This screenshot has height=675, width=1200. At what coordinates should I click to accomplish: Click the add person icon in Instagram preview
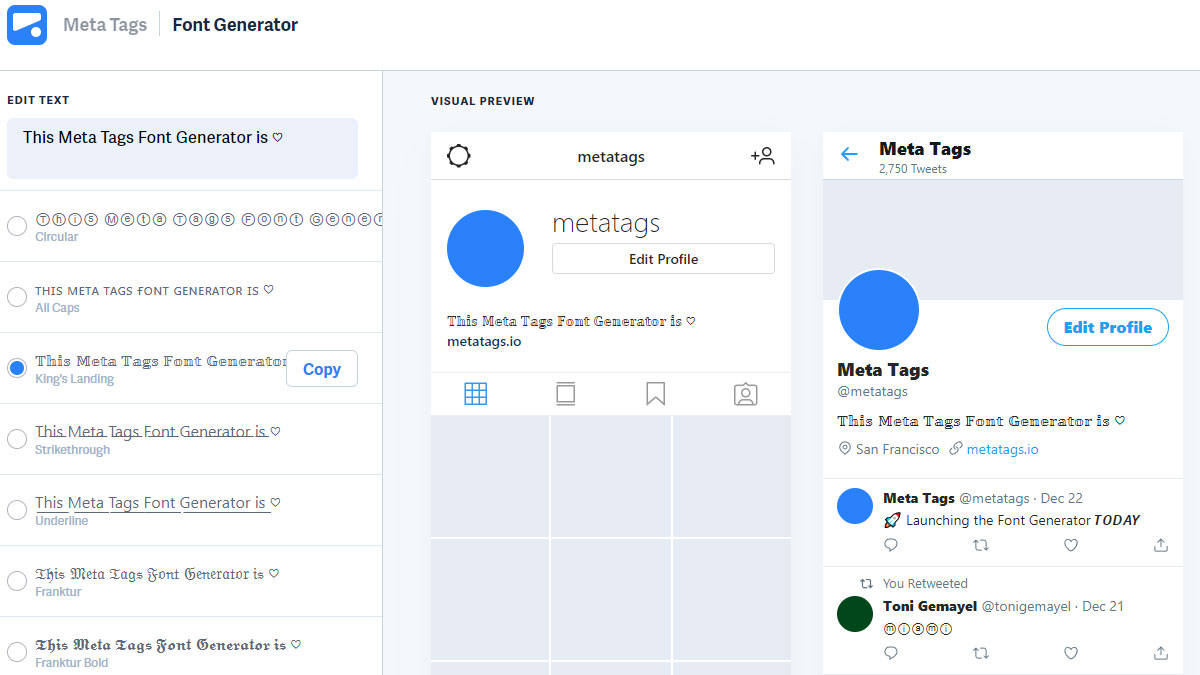(763, 156)
